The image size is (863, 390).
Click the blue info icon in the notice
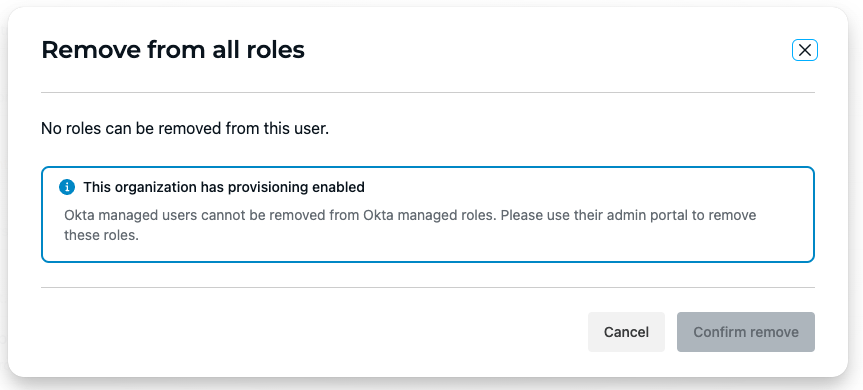pyautogui.click(x=67, y=187)
